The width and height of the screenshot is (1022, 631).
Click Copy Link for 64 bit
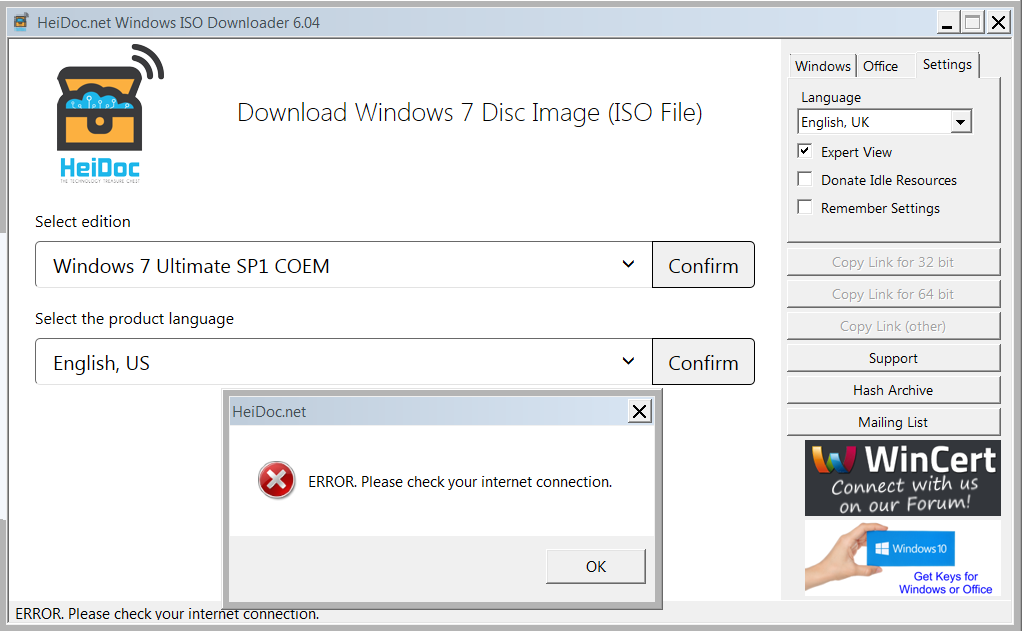(893, 294)
